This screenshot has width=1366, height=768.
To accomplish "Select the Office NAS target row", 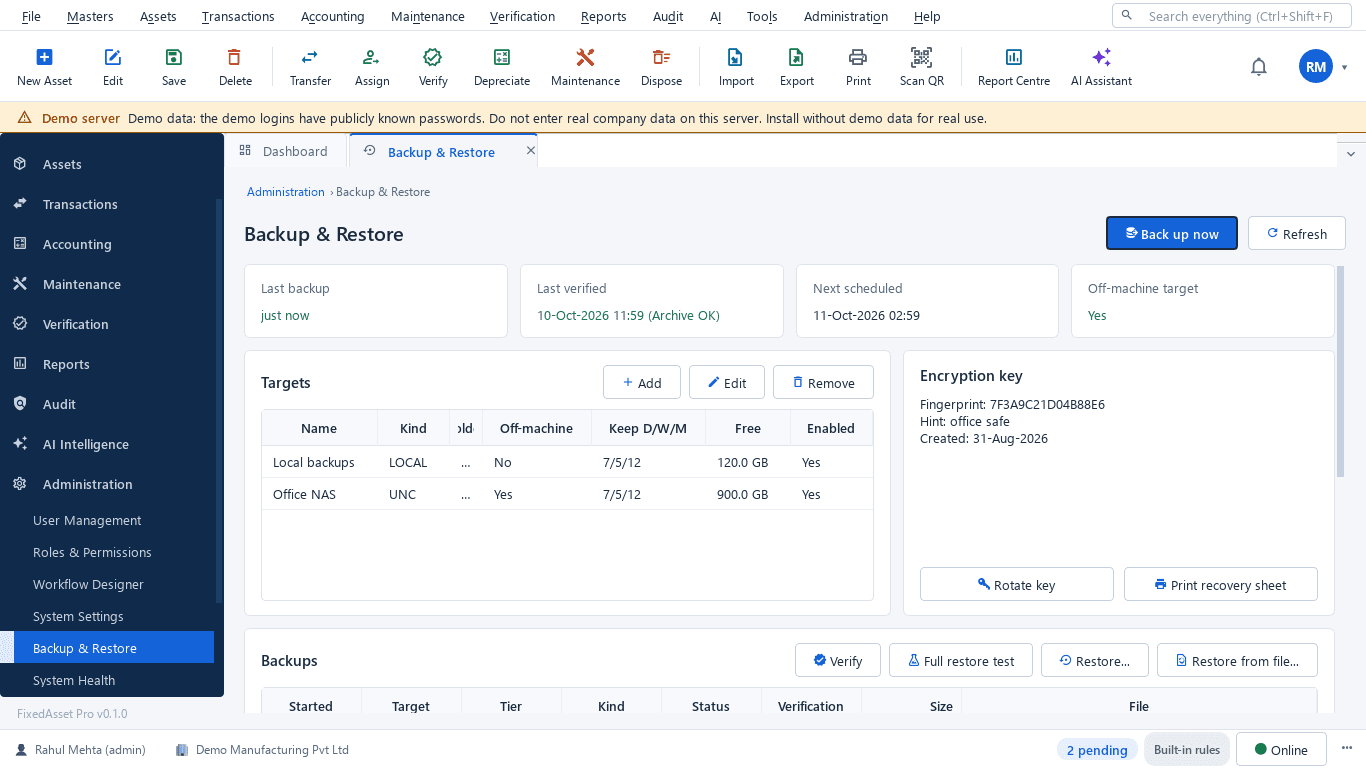I will point(567,494).
